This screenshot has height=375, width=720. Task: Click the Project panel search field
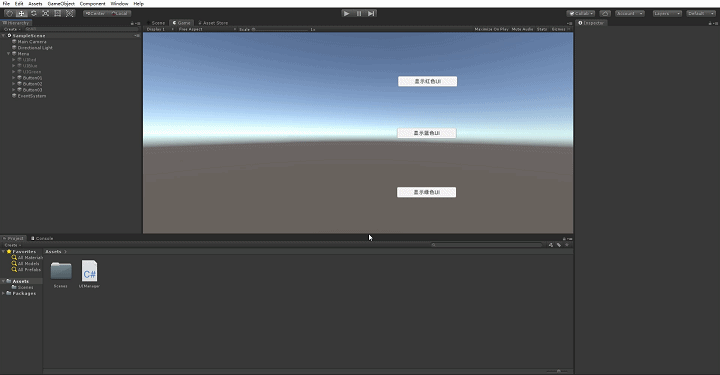pyautogui.click(x=487, y=245)
